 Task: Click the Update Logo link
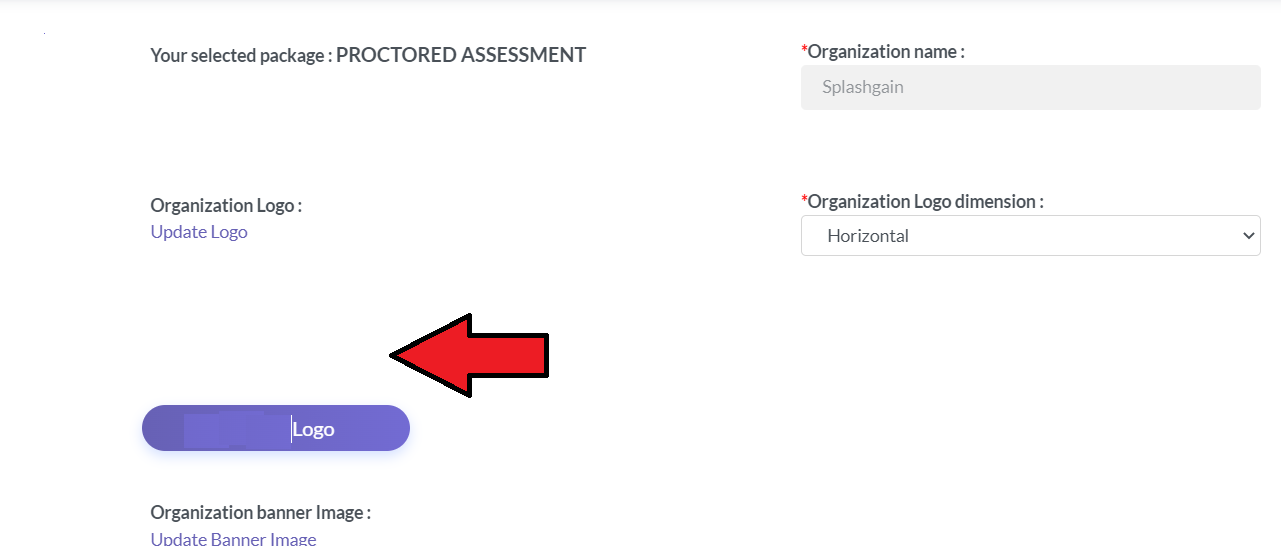pyautogui.click(x=199, y=232)
